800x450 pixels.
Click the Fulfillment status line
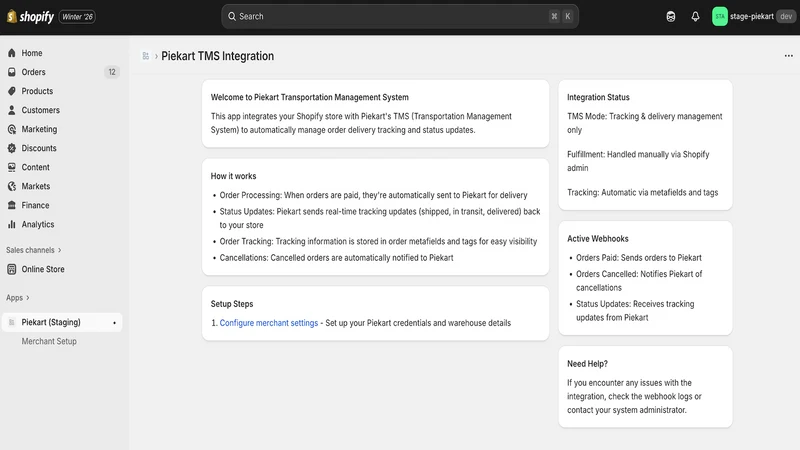(638, 161)
